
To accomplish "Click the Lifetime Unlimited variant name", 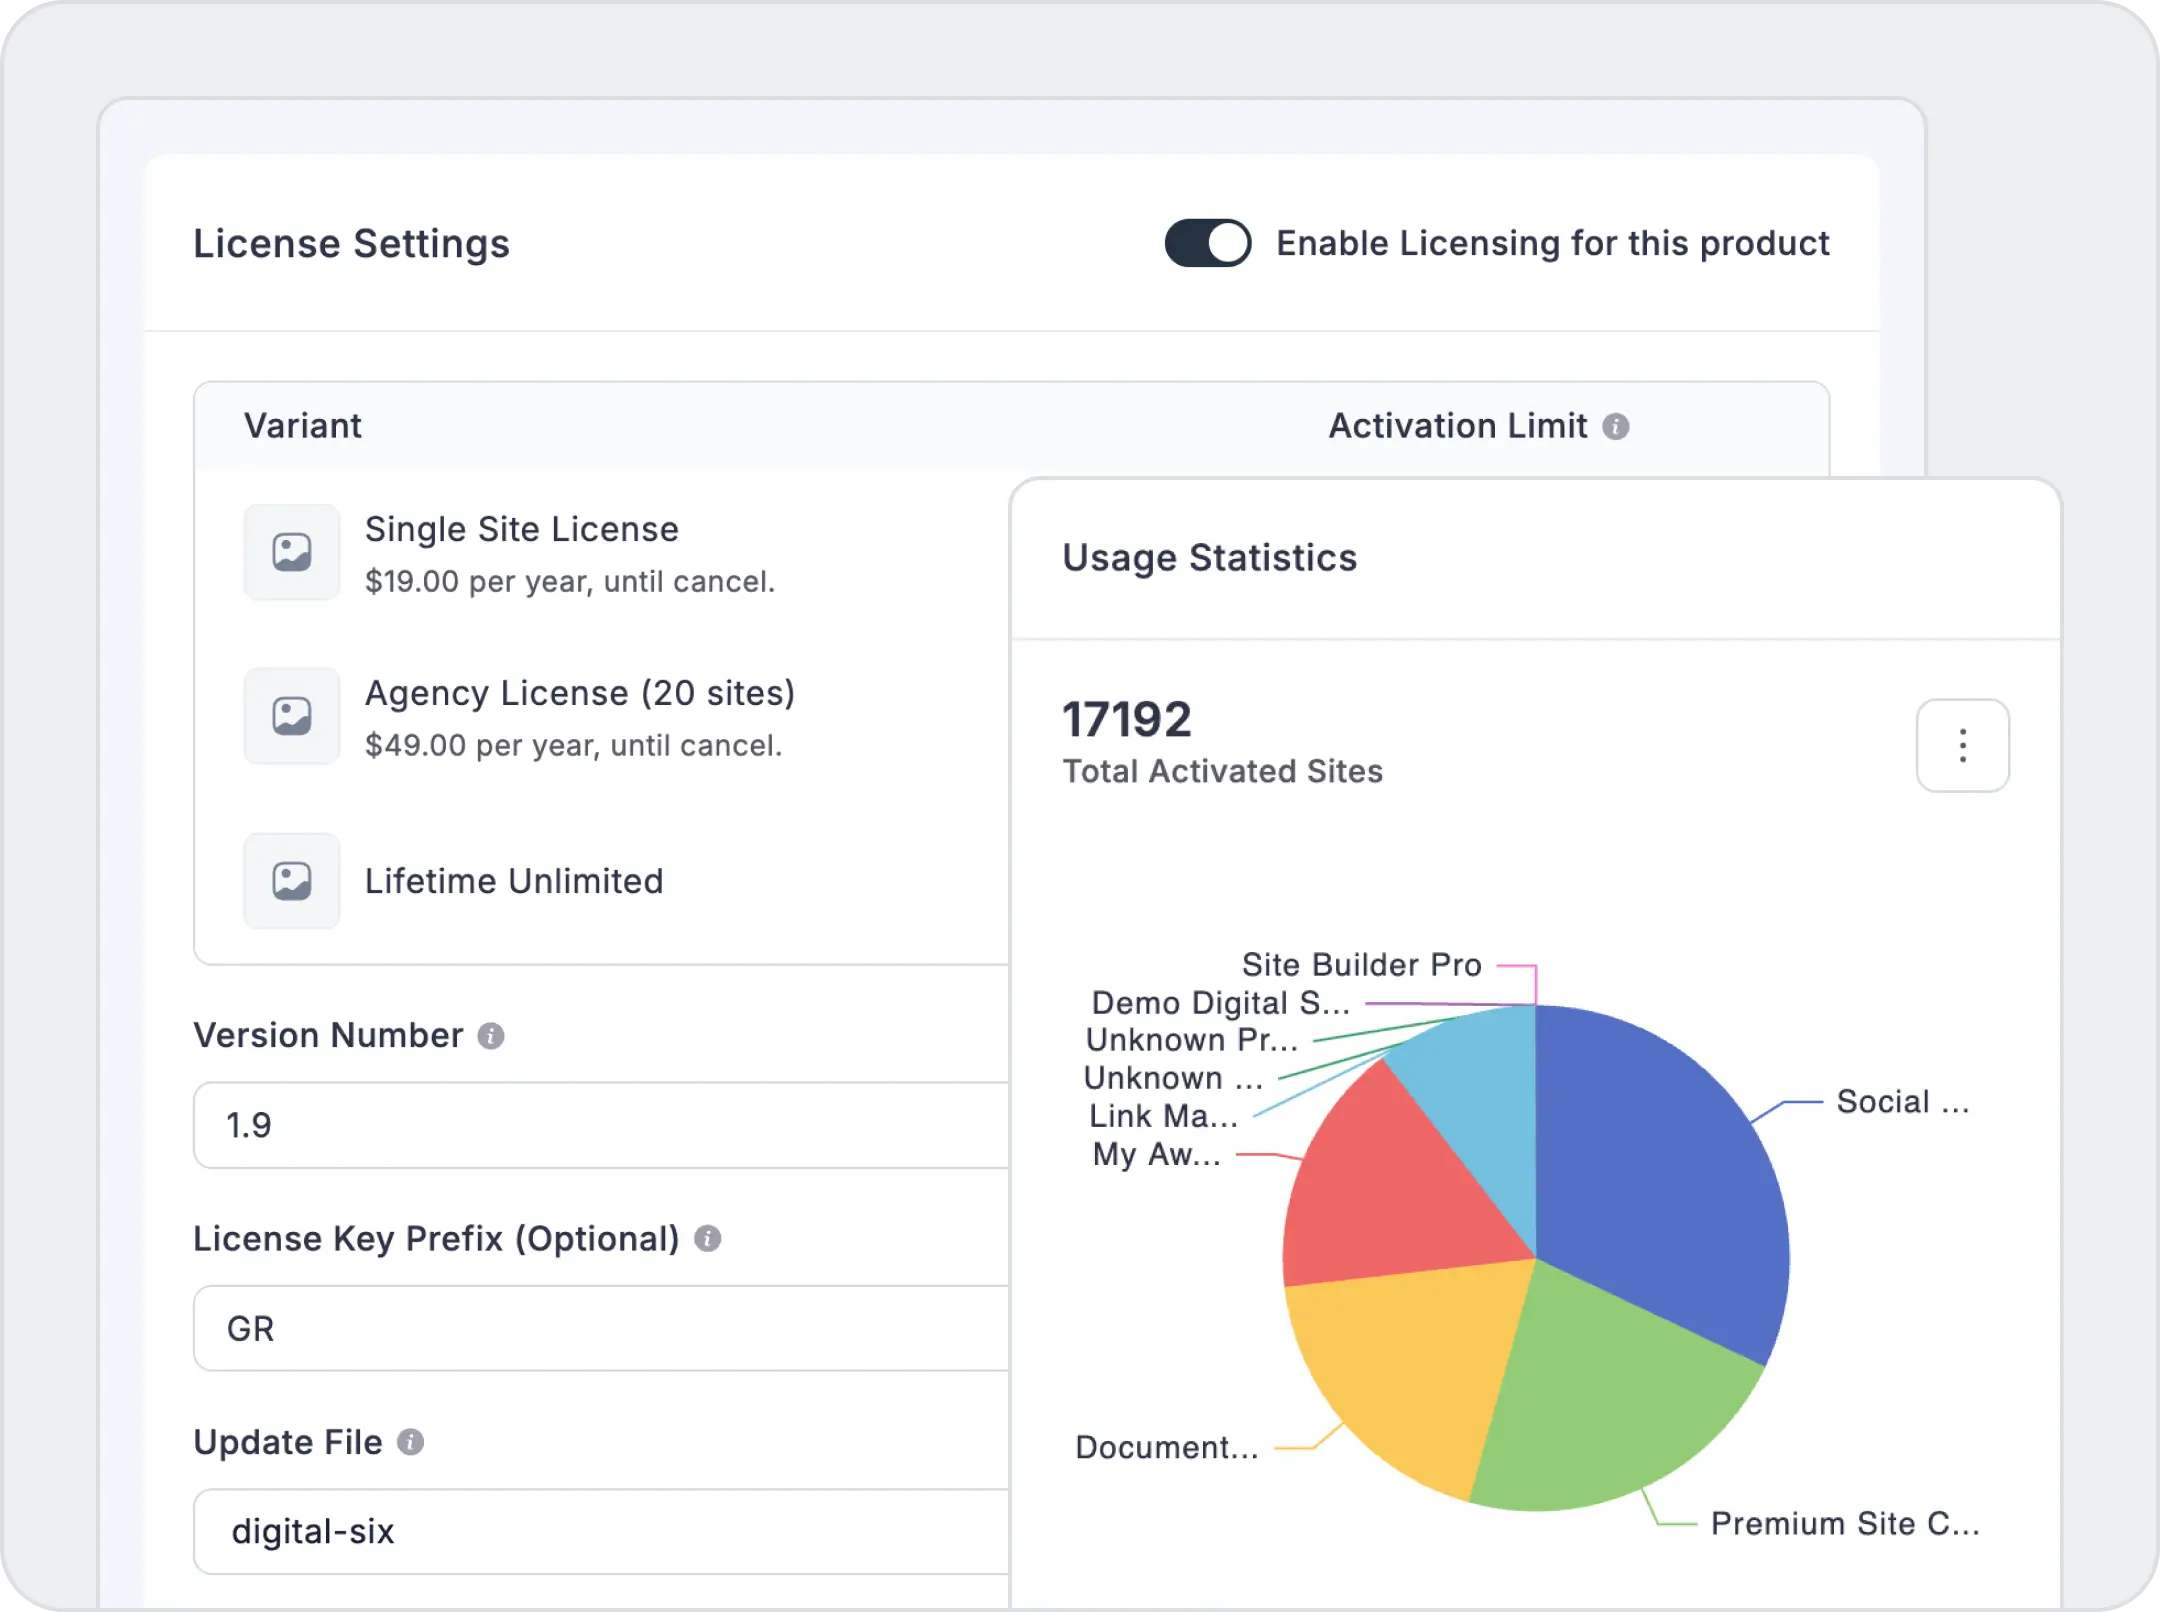I will (513, 881).
